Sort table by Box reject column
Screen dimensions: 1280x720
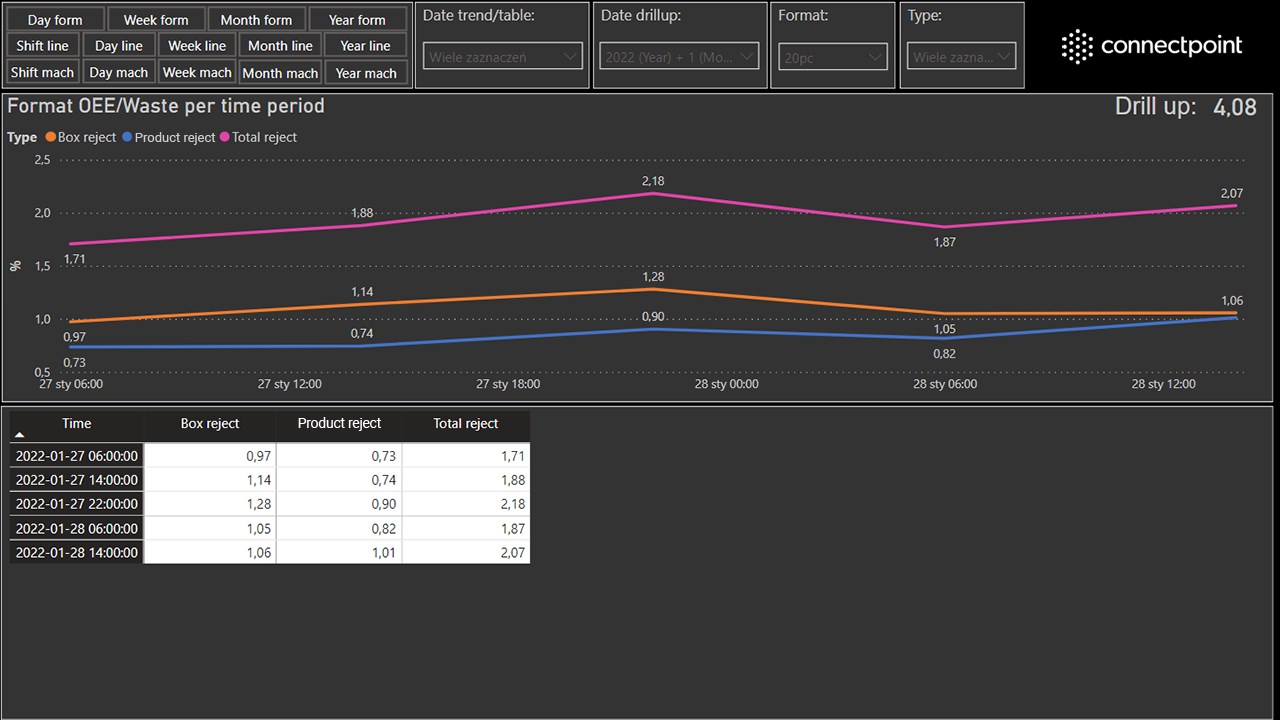[210, 424]
